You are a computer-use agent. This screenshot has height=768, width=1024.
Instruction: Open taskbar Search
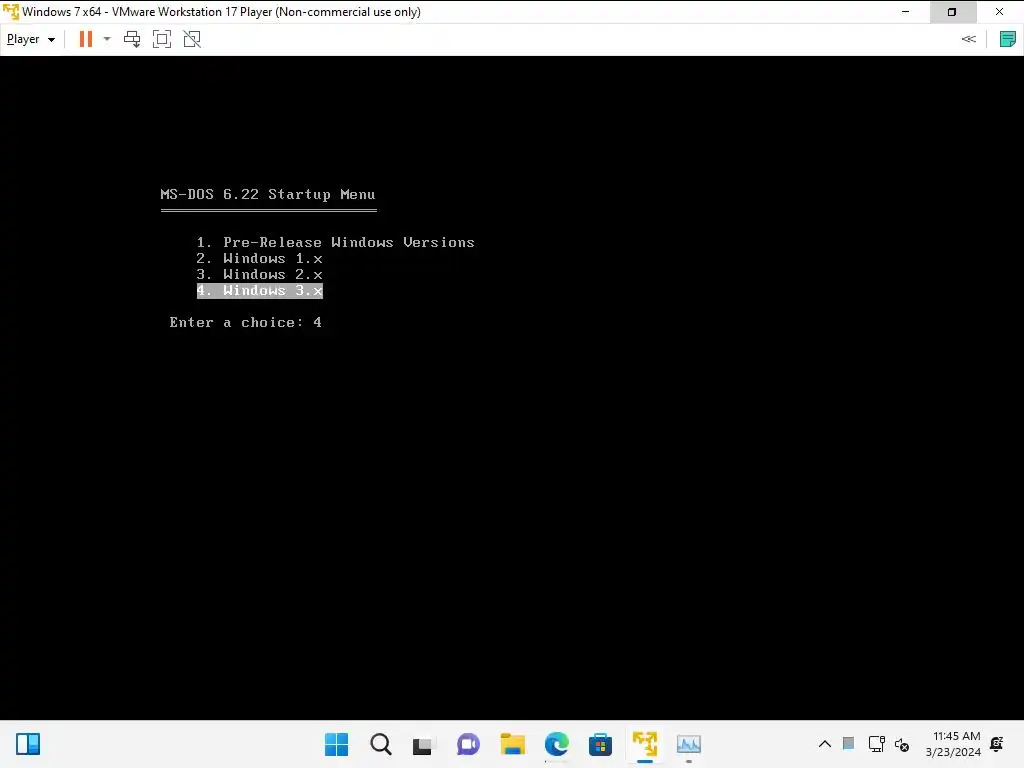[x=380, y=744]
